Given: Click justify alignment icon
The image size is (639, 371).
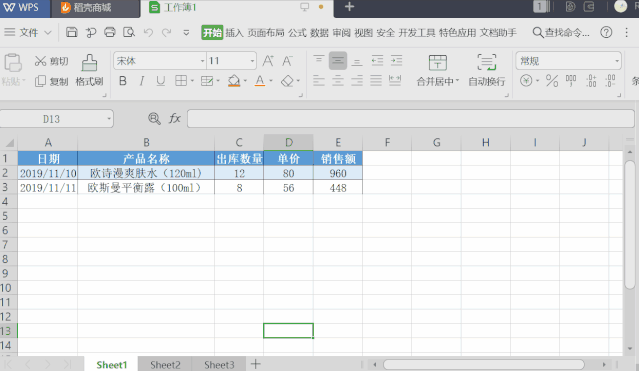Looking at the screenshot, I should (x=376, y=80).
